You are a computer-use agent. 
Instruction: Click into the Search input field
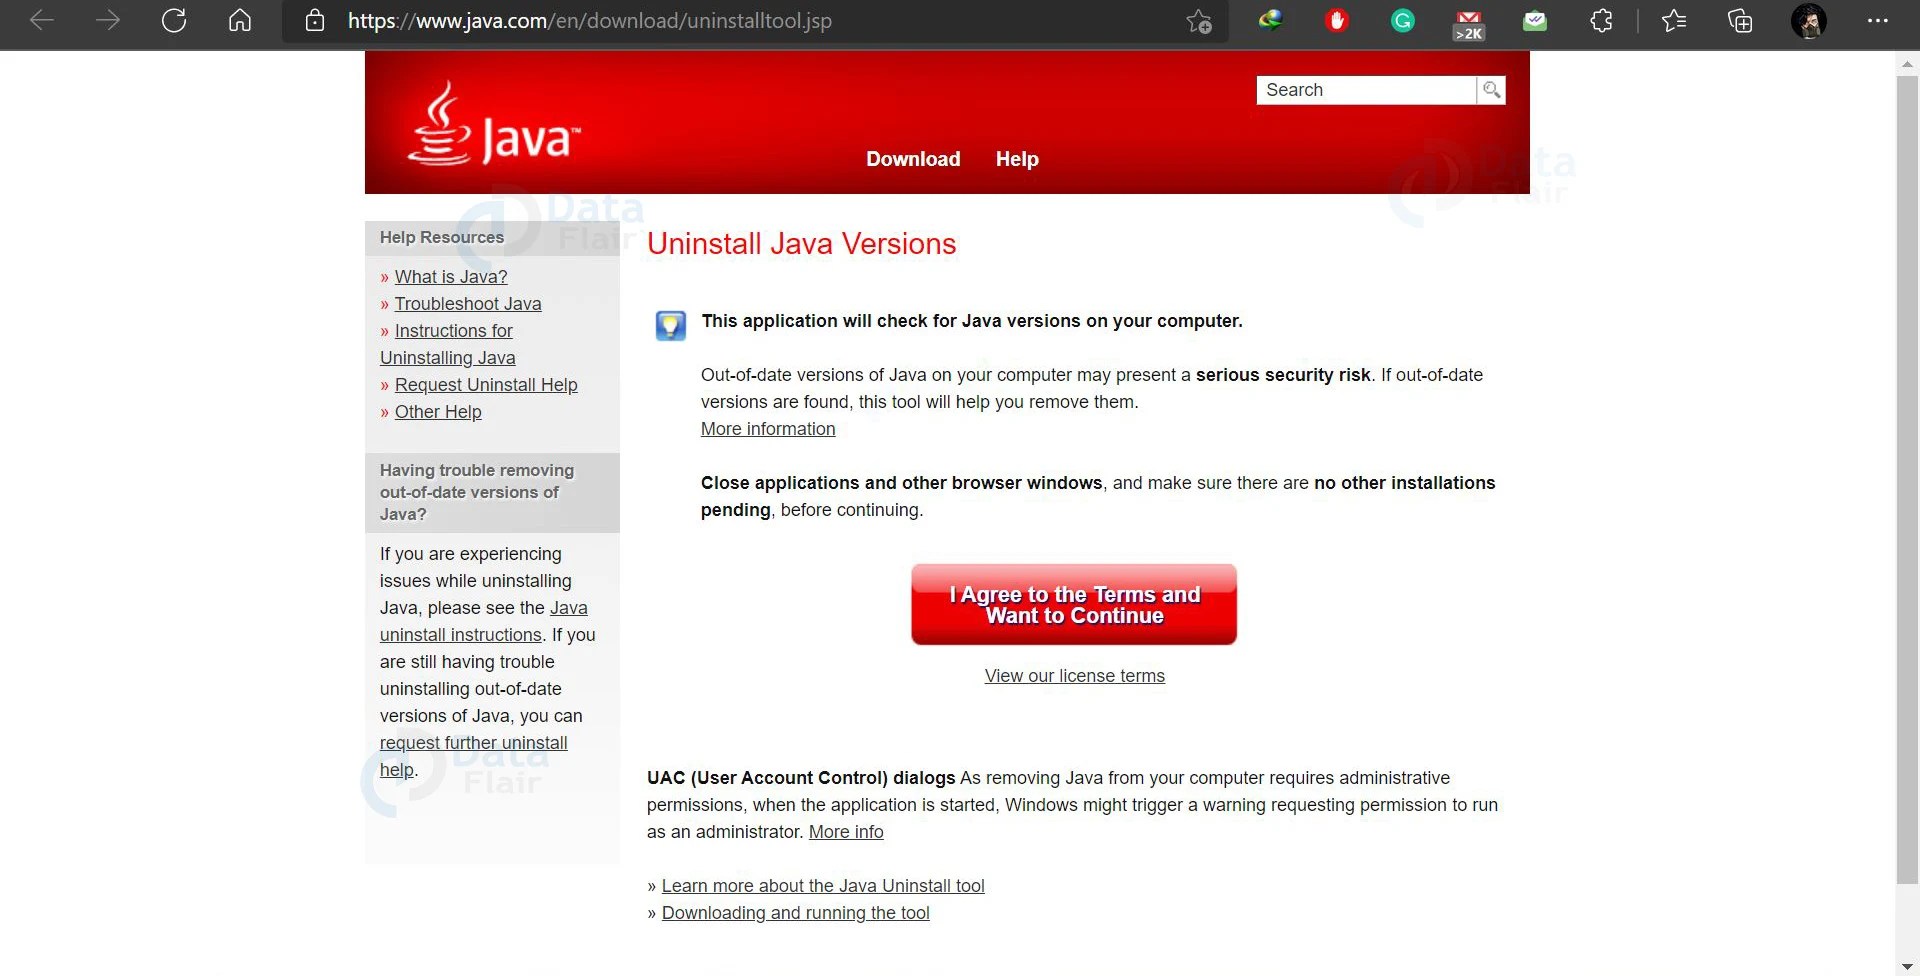pyautogui.click(x=1366, y=90)
